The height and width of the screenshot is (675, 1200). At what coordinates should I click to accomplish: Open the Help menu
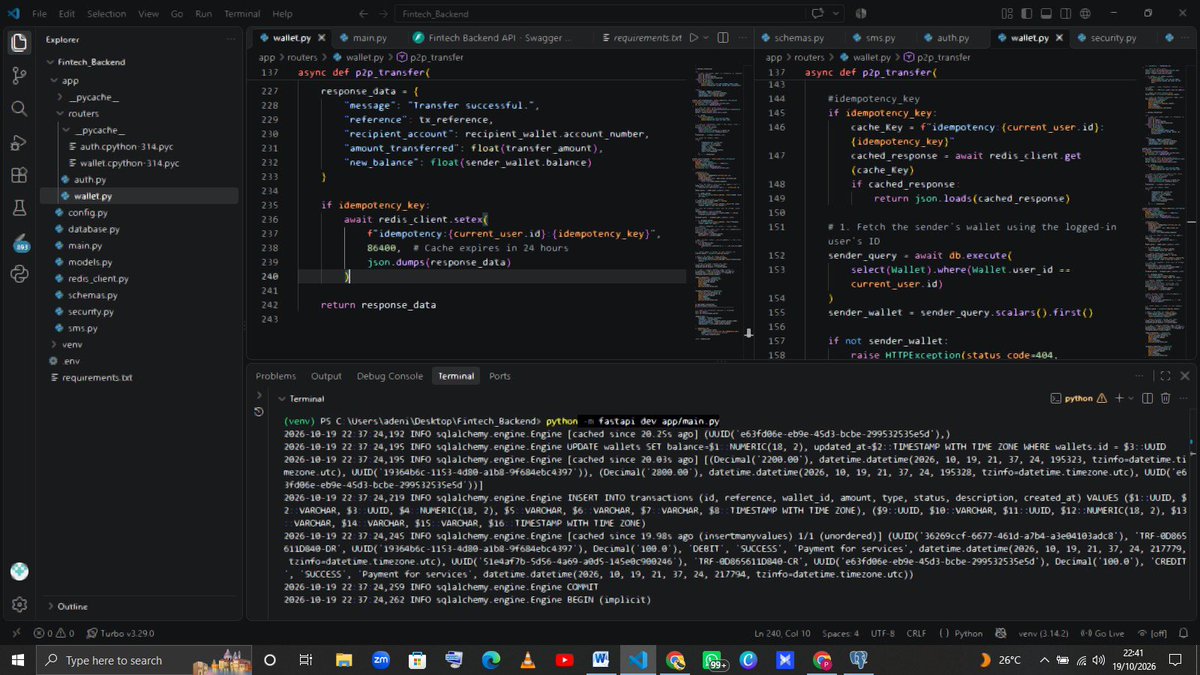[x=283, y=14]
